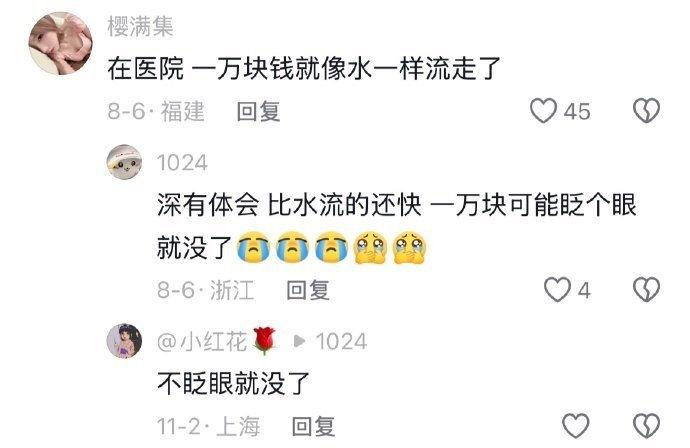Select comment text 在医院 一万块钱就像水一样流走了
690x448 pixels.
pyautogui.click(x=304, y=69)
